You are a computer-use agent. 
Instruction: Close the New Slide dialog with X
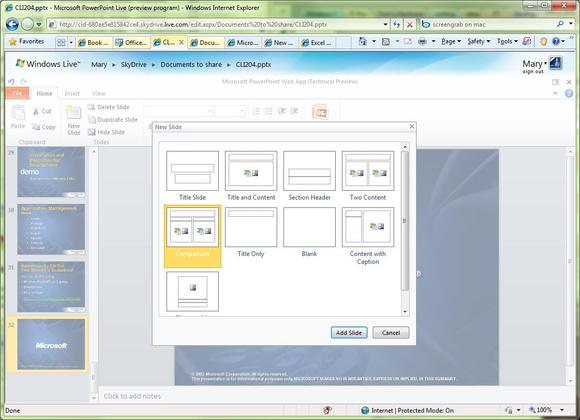(412, 127)
